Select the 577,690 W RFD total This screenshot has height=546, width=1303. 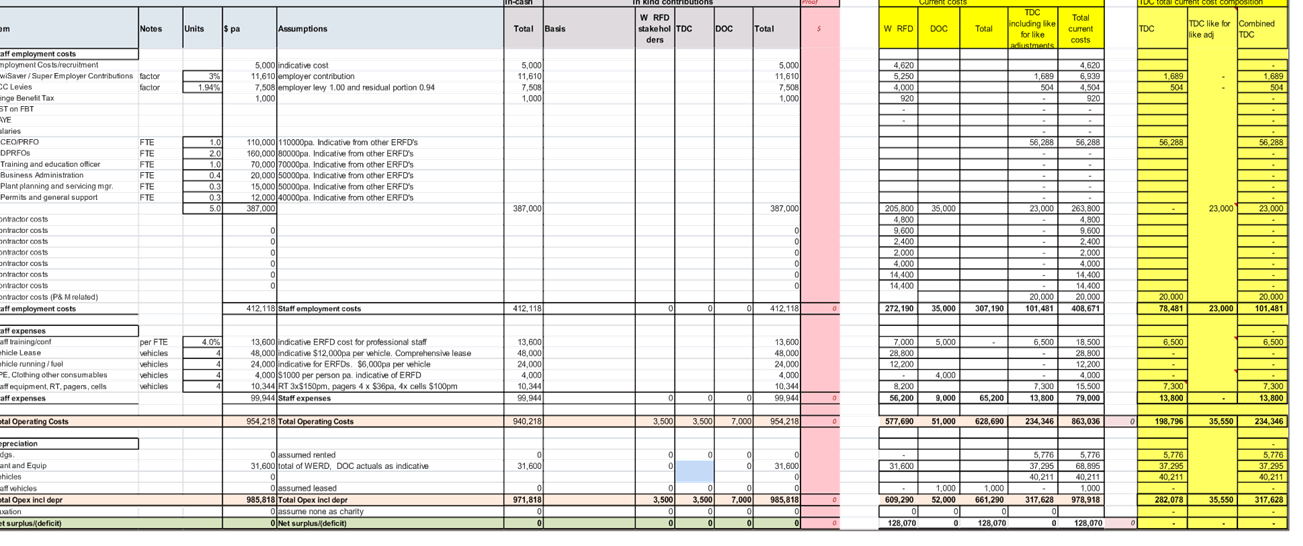pyautogui.click(x=897, y=422)
